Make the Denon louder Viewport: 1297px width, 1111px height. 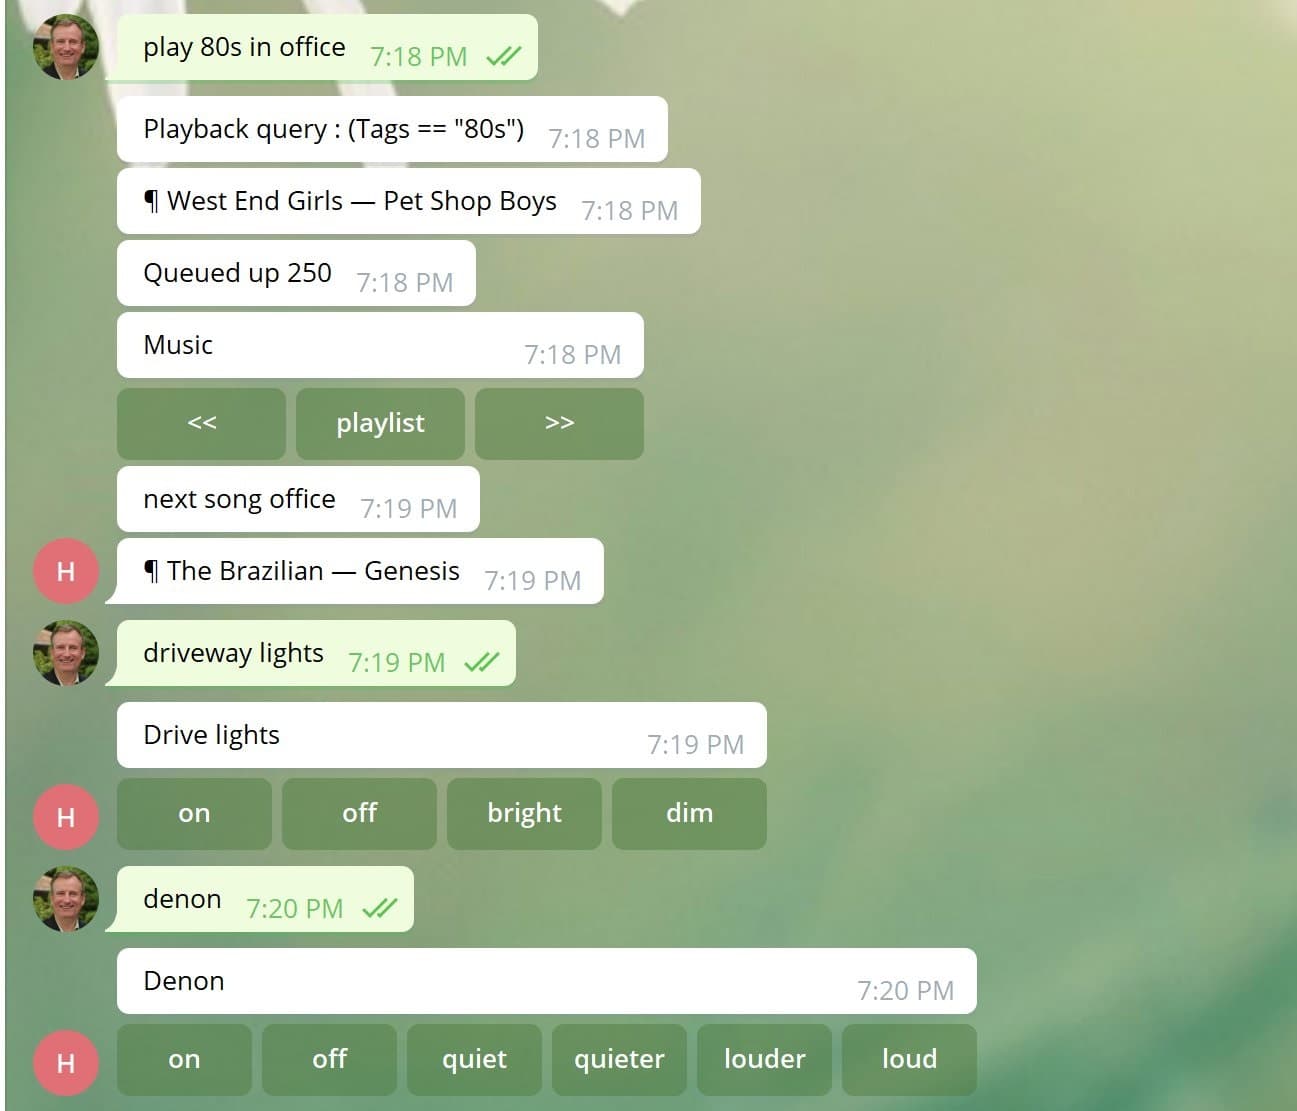coord(764,1060)
